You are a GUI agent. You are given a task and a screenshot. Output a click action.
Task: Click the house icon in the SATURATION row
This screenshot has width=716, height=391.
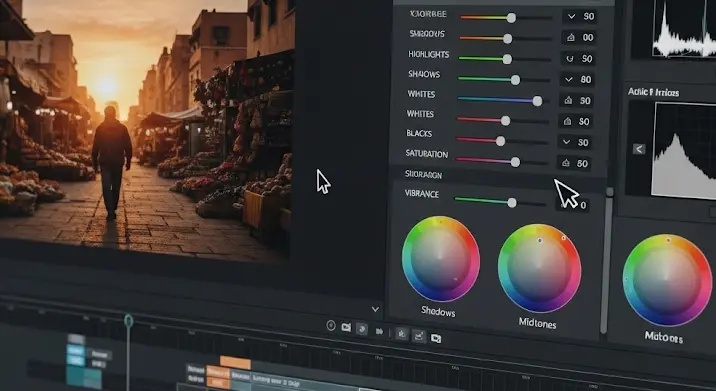(566, 163)
